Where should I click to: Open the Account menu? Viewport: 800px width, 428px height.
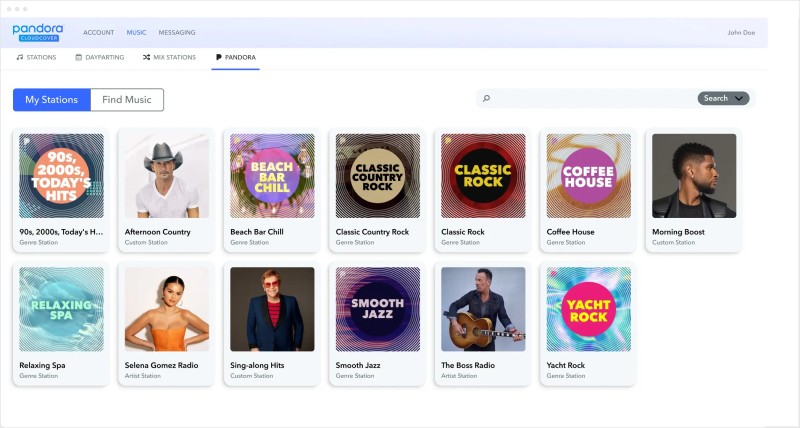click(x=98, y=32)
